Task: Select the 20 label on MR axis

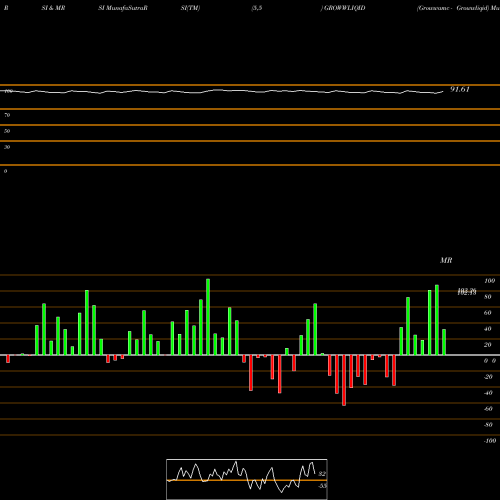Action: 488,345
